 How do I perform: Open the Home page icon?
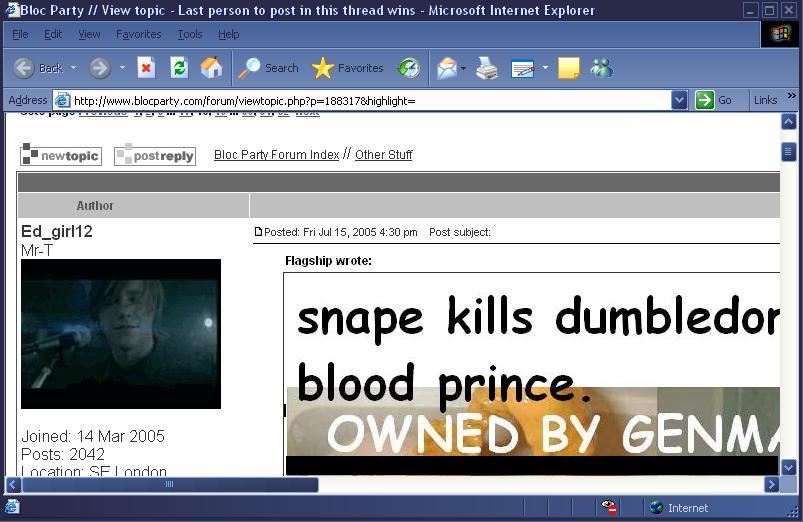pyautogui.click(x=212, y=68)
